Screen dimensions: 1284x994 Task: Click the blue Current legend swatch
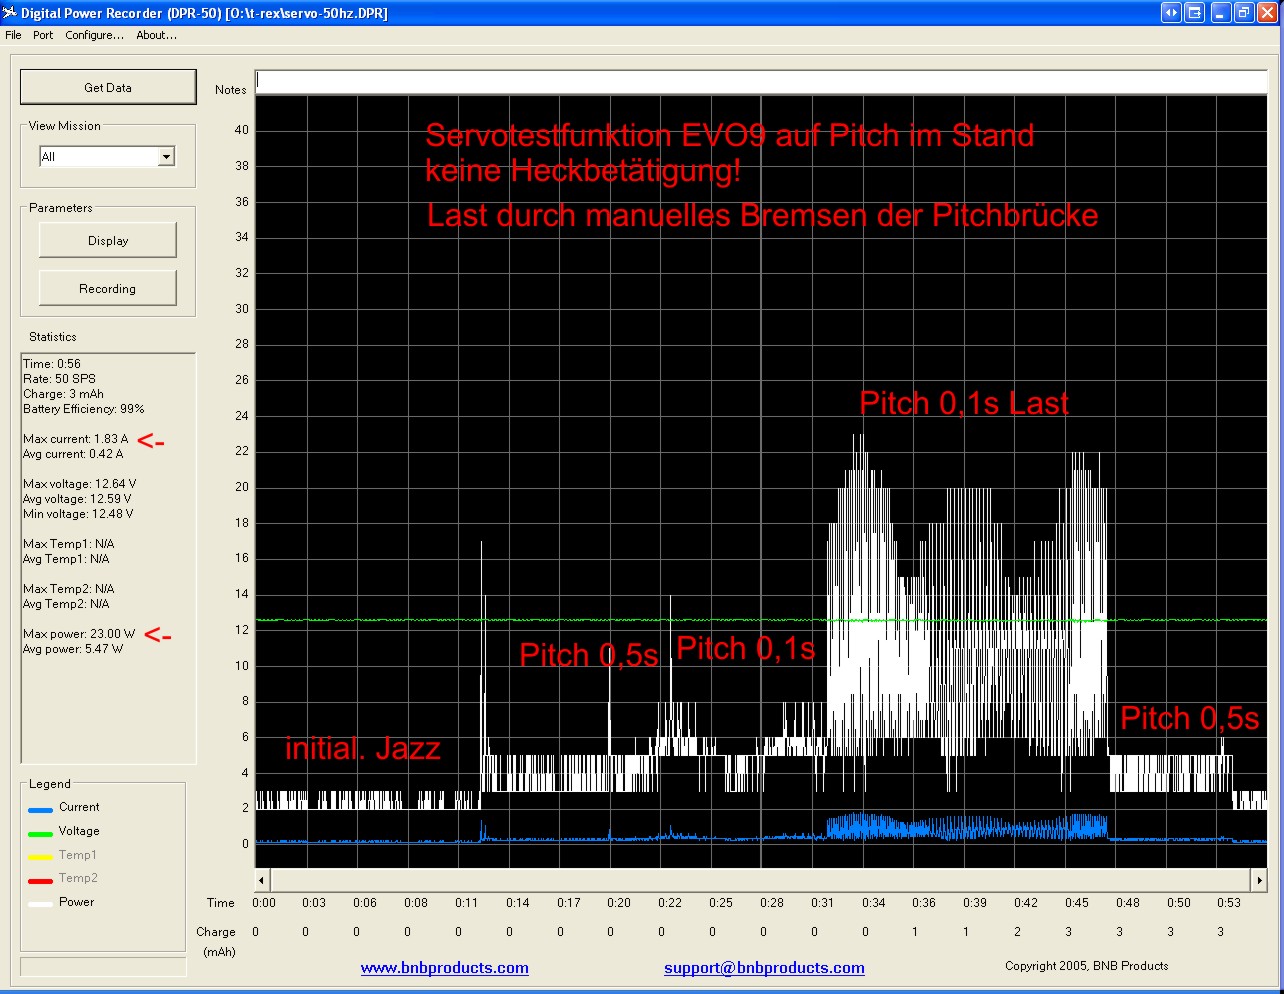coord(40,810)
